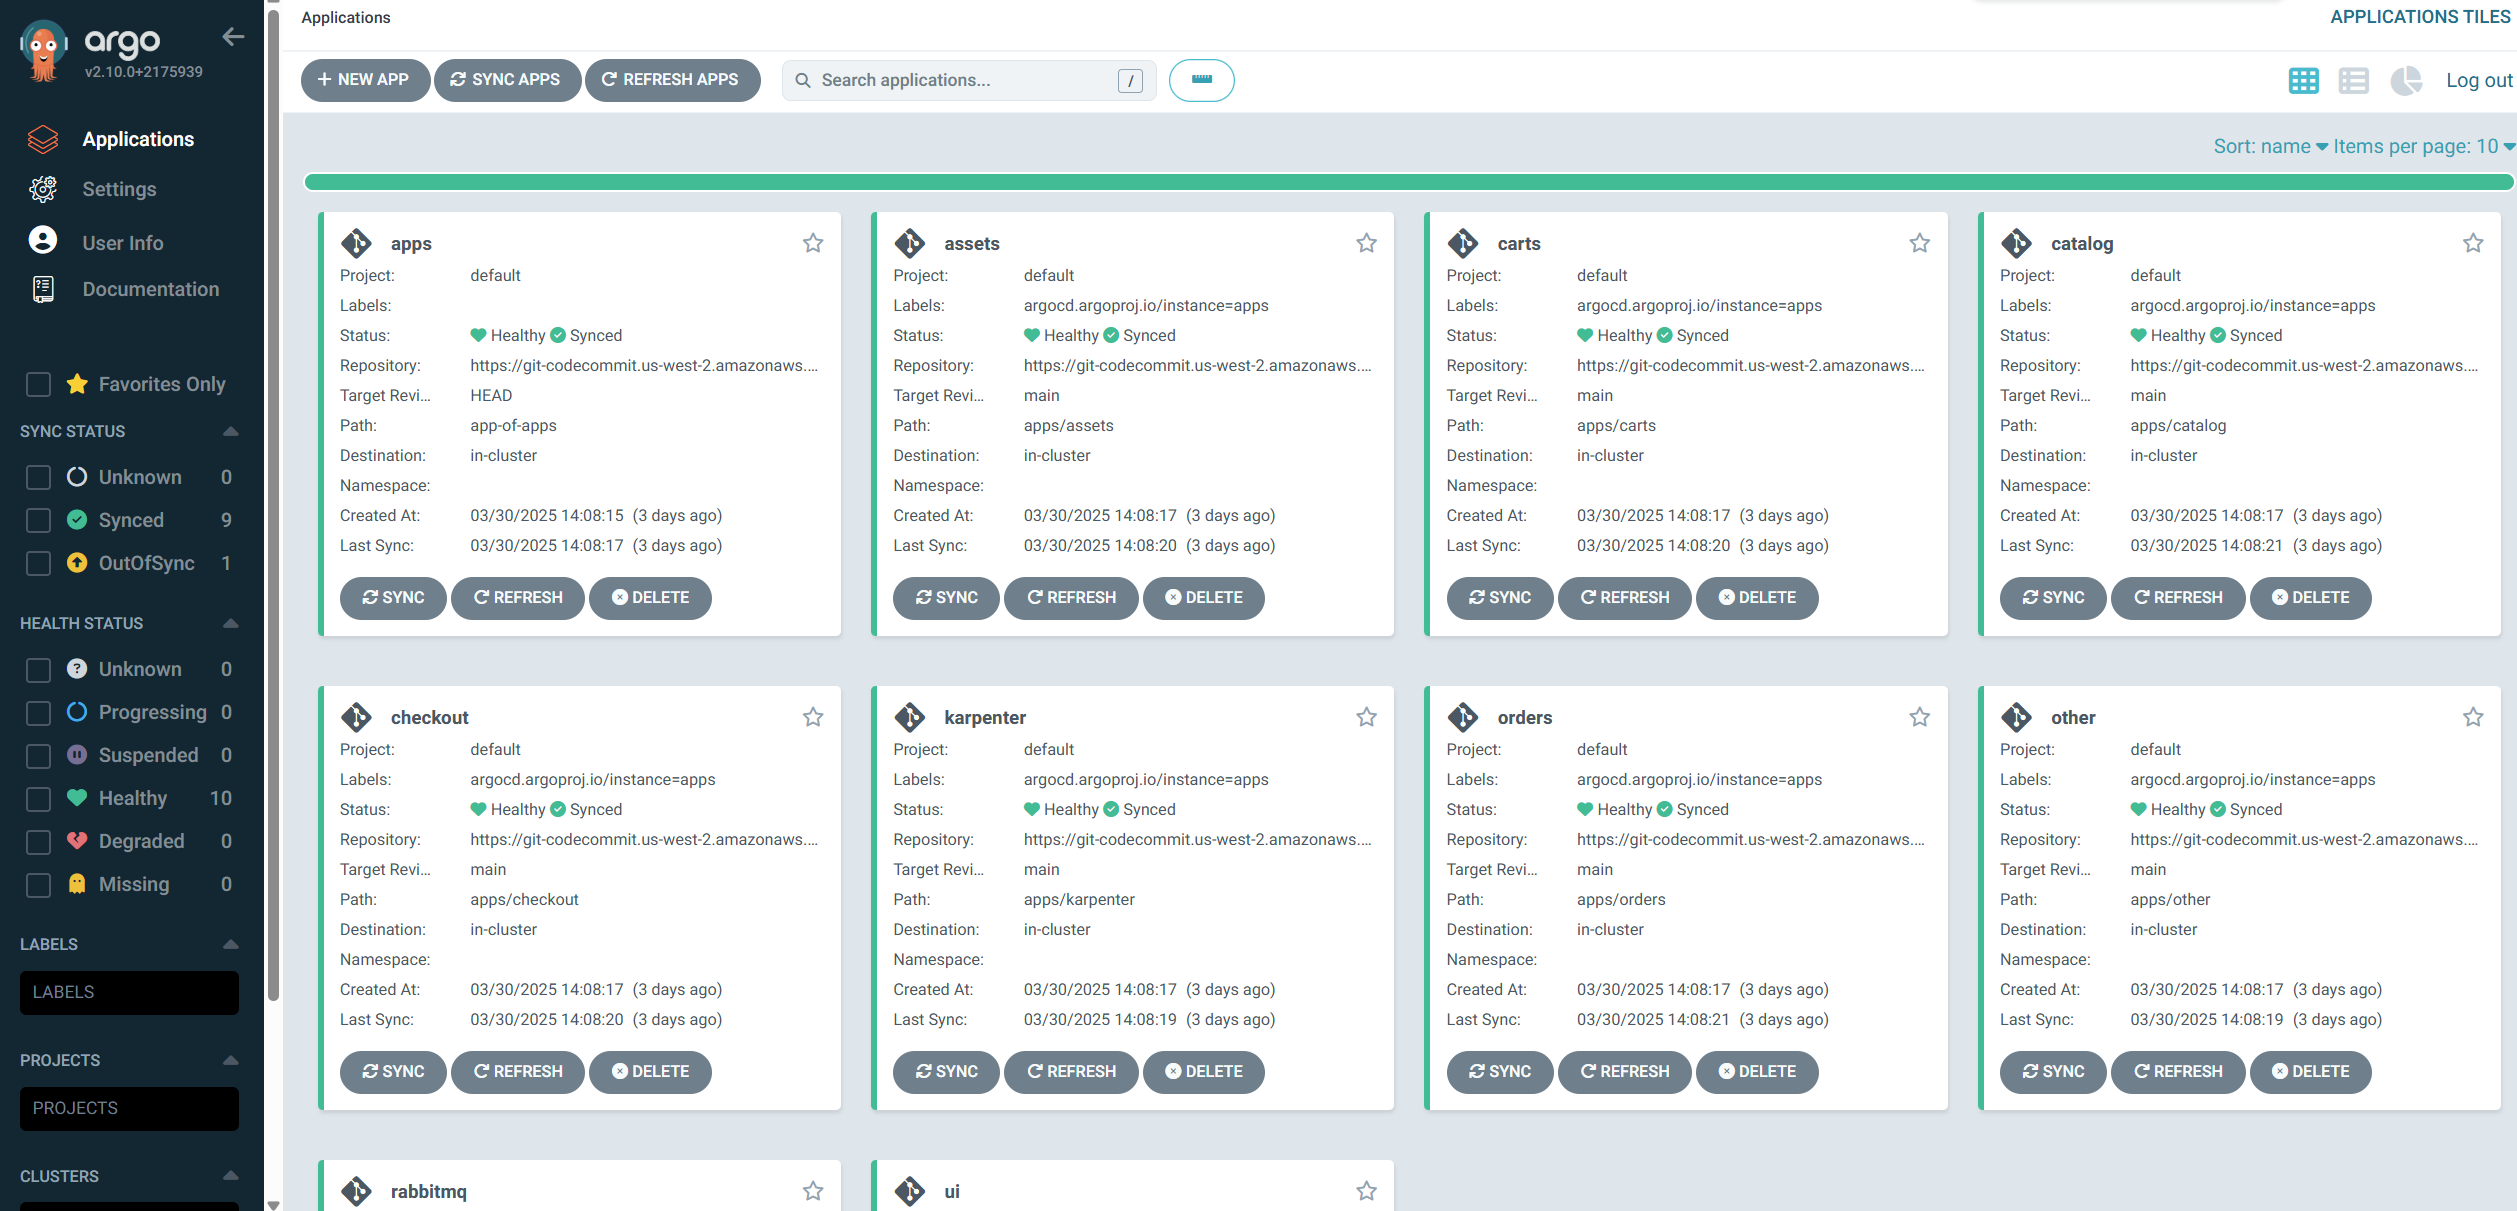
Task: Click the git icon on karpenter tile
Action: [x=909, y=717]
